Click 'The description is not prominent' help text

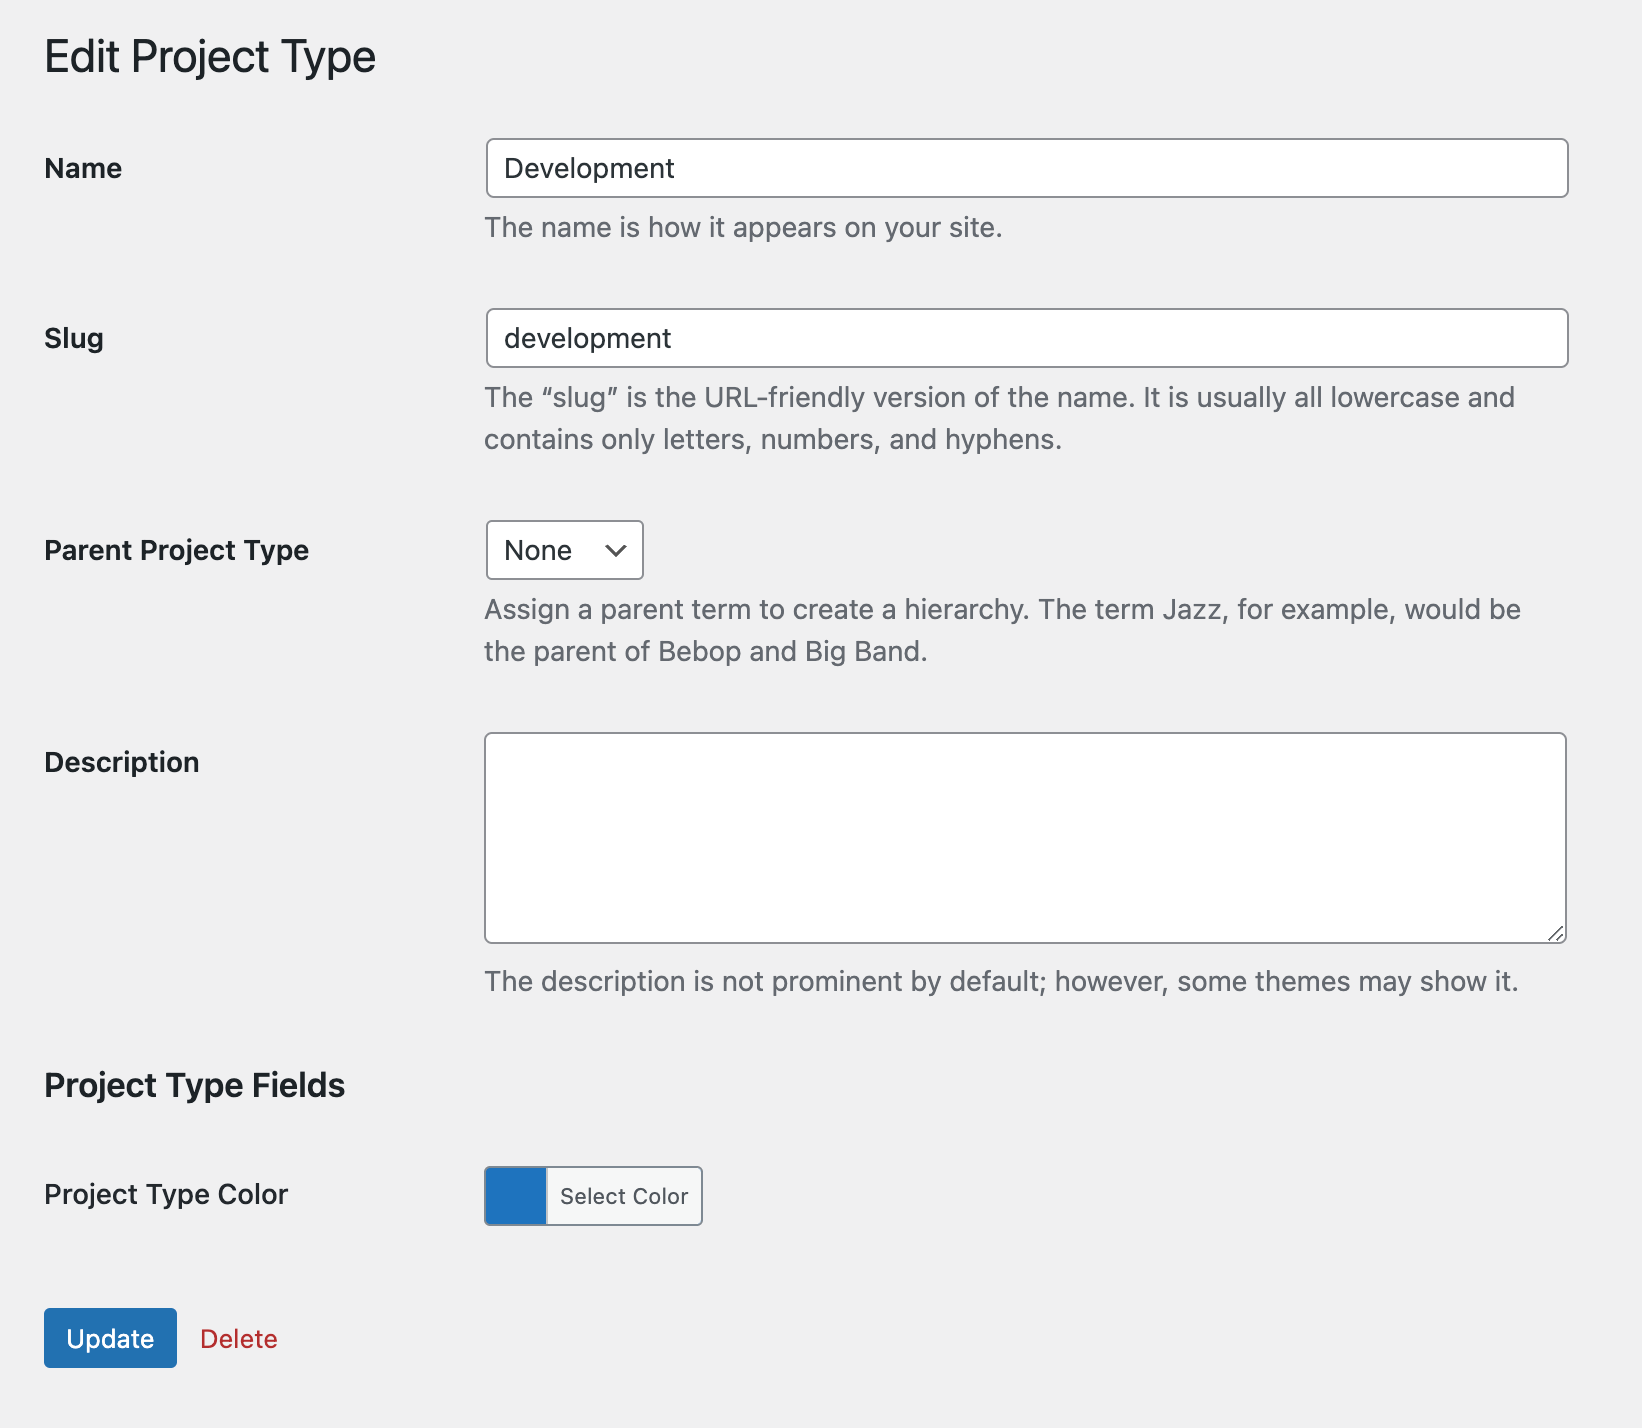tap(1001, 981)
